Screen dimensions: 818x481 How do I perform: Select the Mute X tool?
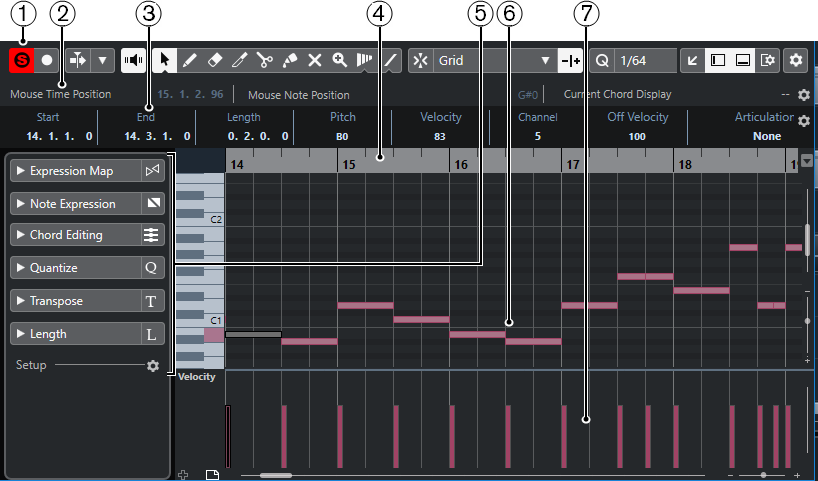point(315,61)
